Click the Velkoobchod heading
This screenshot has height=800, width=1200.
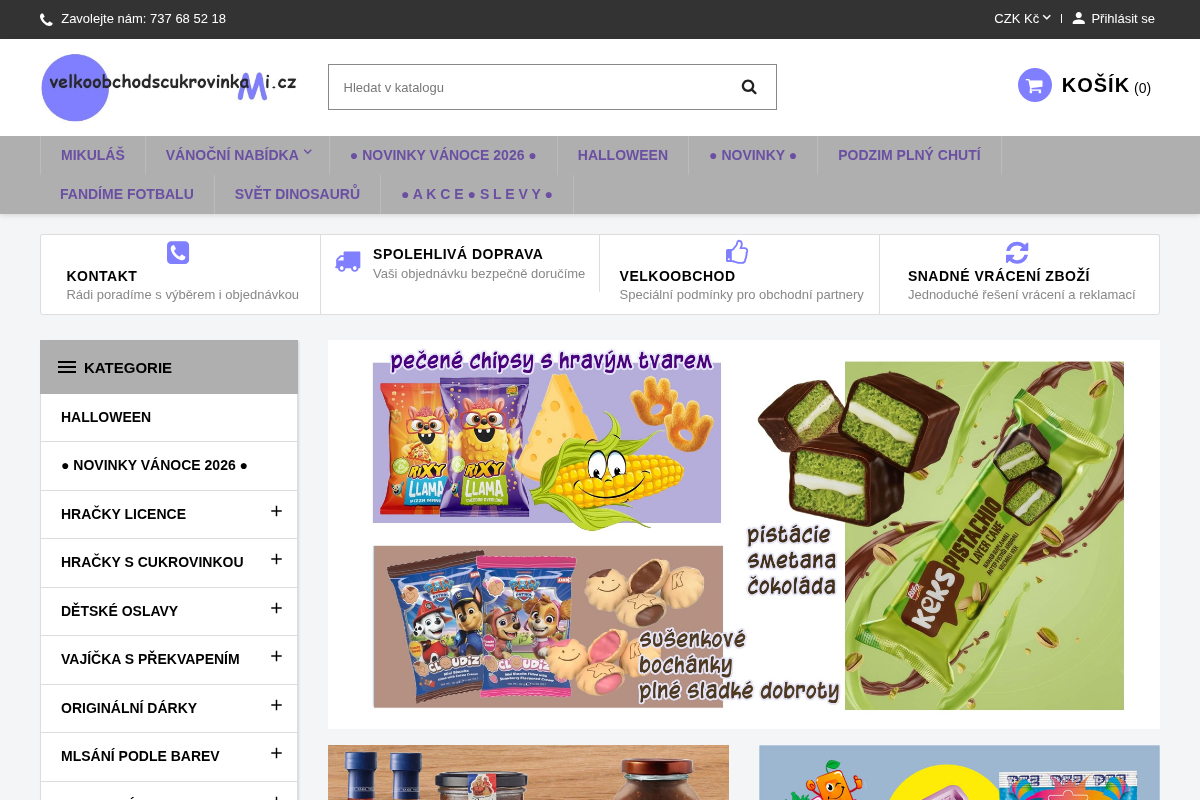pos(677,276)
